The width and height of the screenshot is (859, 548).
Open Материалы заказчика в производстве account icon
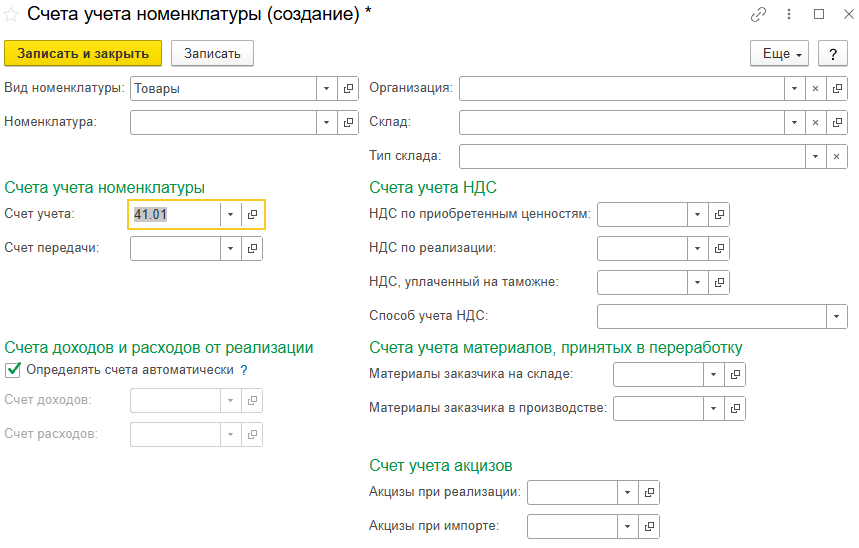[x=735, y=408]
